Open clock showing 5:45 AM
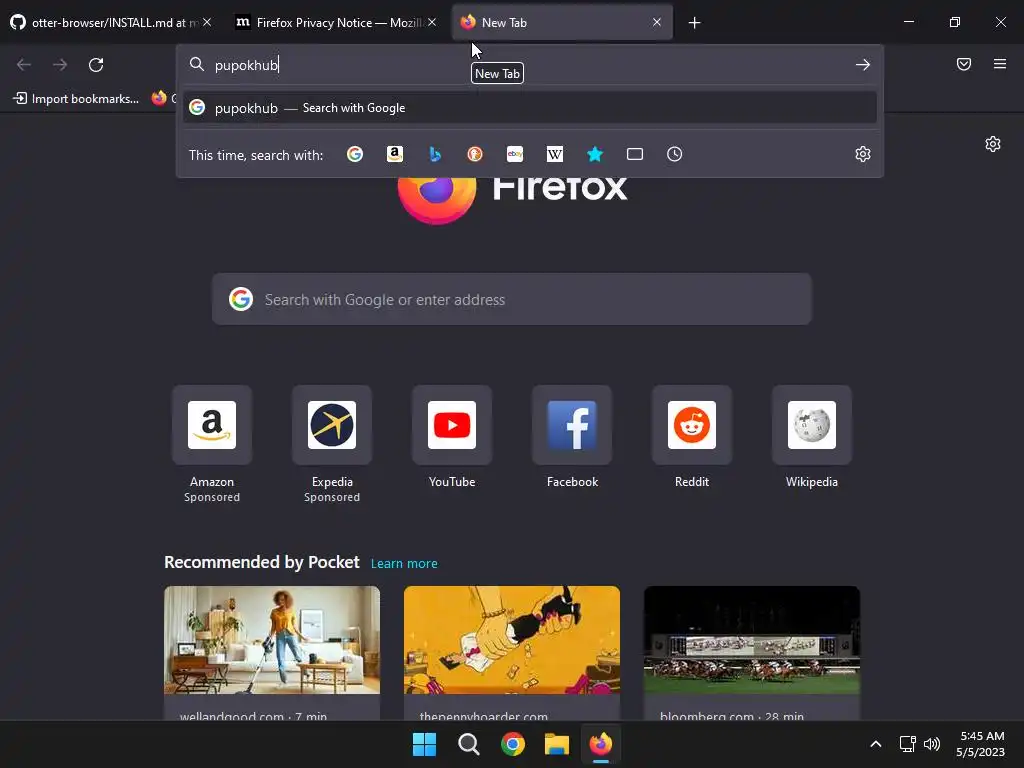 pyautogui.click(x=980, y=744)
